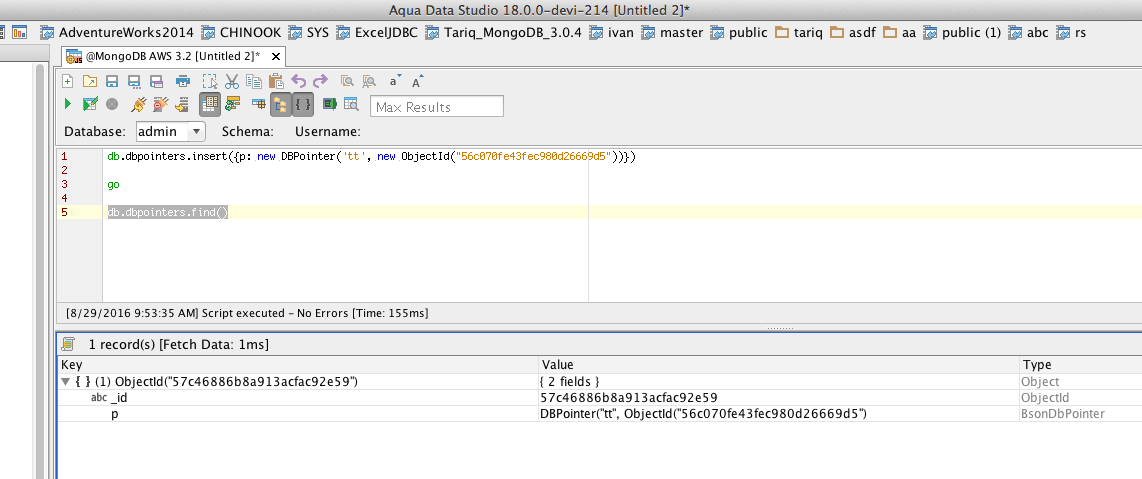Open the CHINOOK bookmark
Screen dimensions: 1142x479
tap(243, 32)
